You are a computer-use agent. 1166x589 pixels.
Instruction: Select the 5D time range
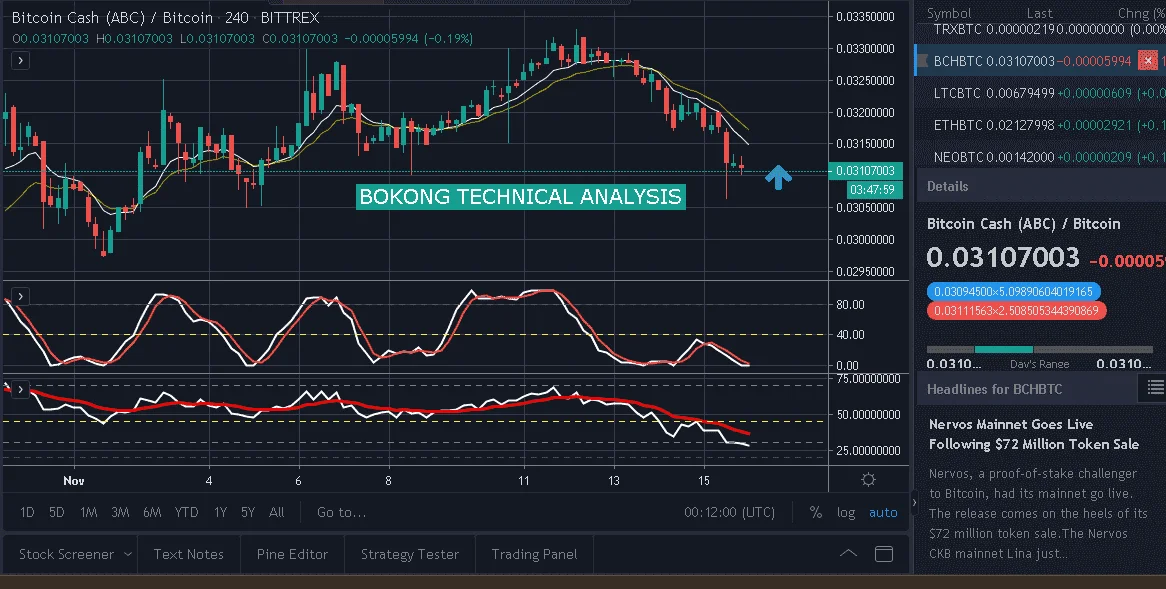[x=57, y=512]
